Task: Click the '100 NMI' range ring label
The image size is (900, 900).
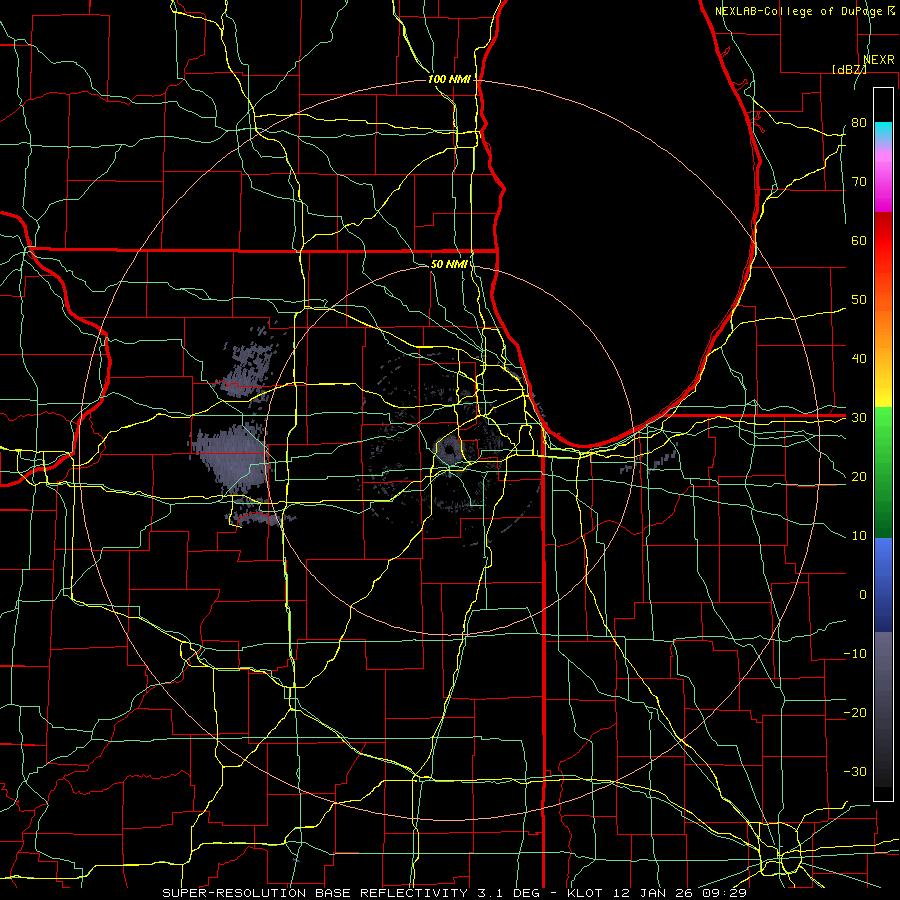Action: pos(449,79)
